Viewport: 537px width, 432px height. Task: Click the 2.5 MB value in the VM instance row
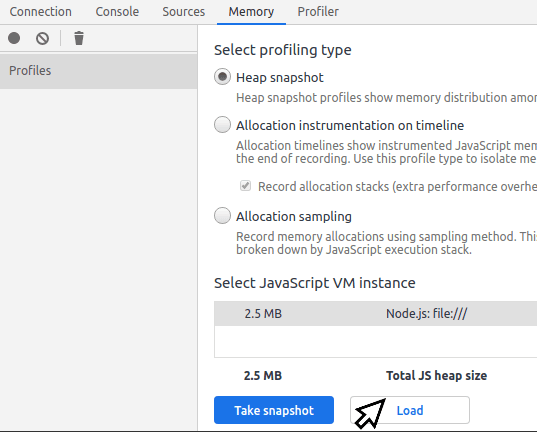(263, 314)
